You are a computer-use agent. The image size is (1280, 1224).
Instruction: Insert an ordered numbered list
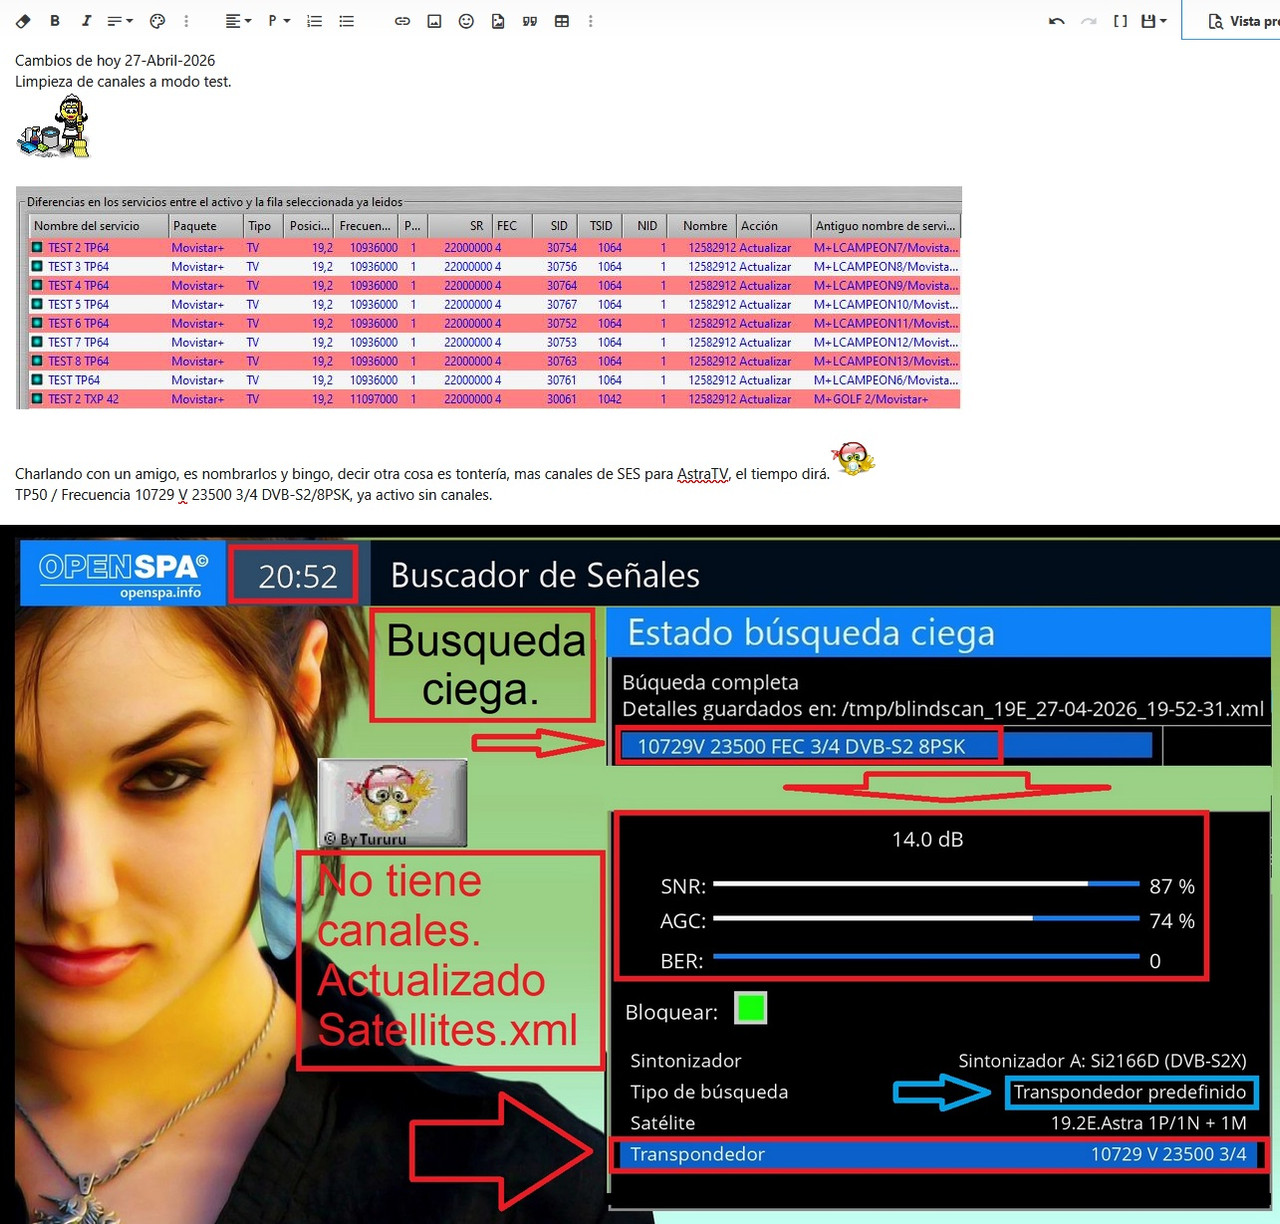pyautogui.click(x=314, y=21)
